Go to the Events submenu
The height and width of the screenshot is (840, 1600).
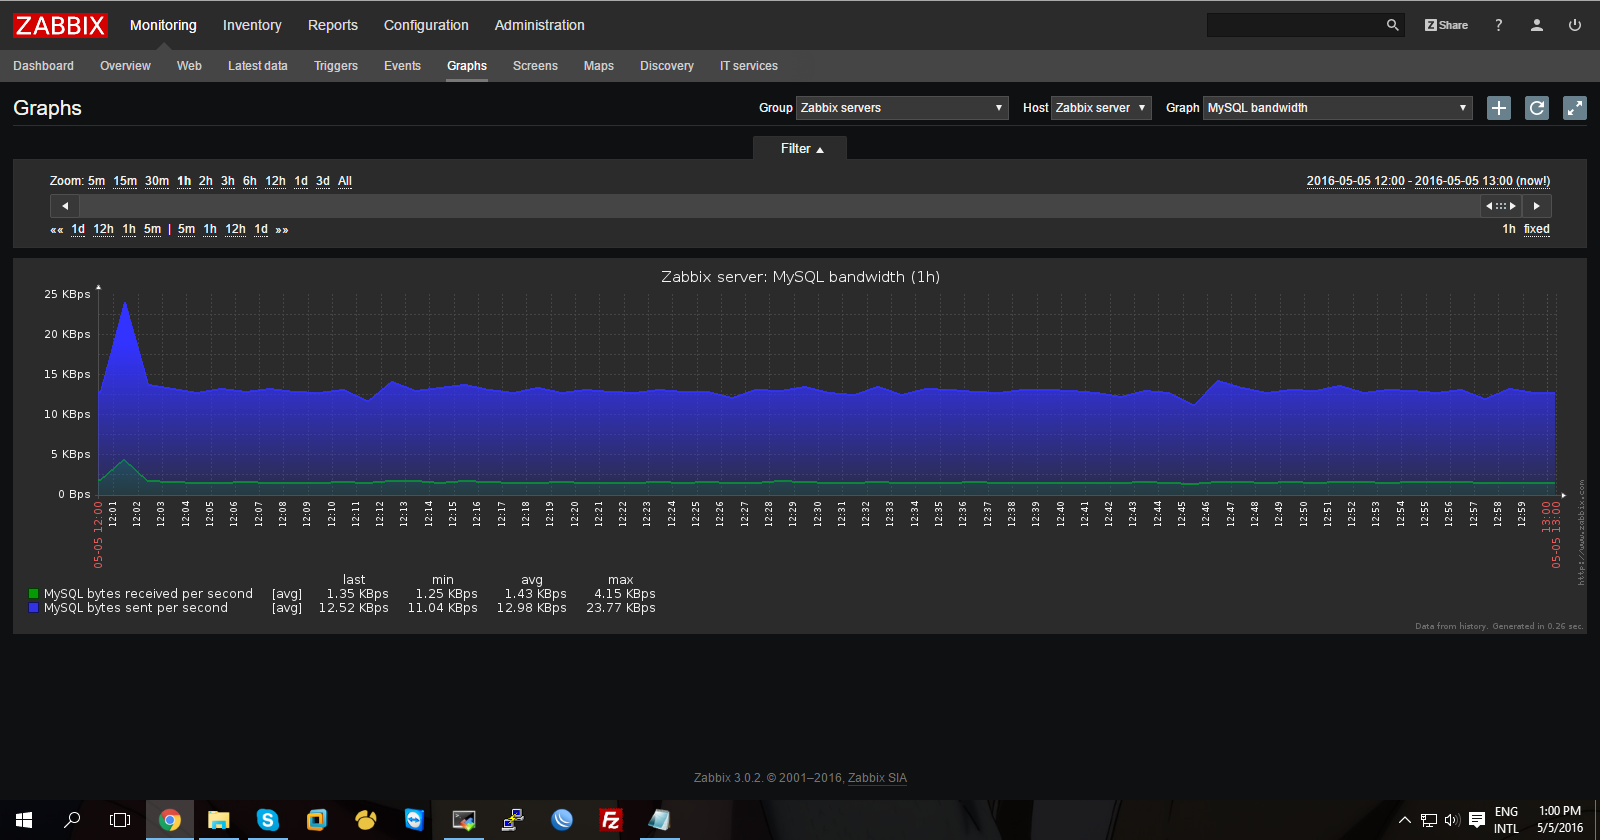tap(402, 66)
